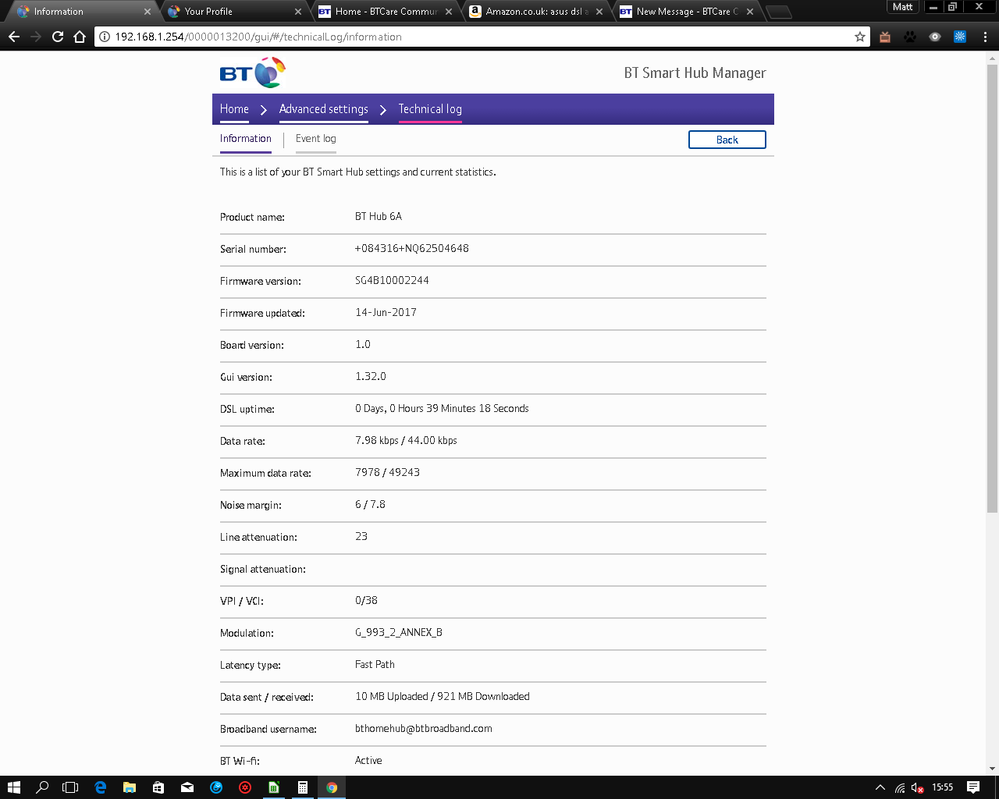Open Calculator from the taskbar
The width and height of the screenshot is (999, 799).
coord(303,788)
